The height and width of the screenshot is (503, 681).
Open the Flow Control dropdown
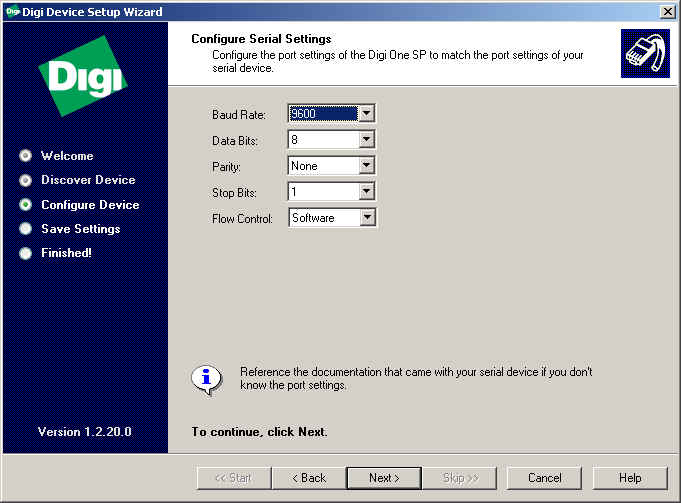[366, 217]
